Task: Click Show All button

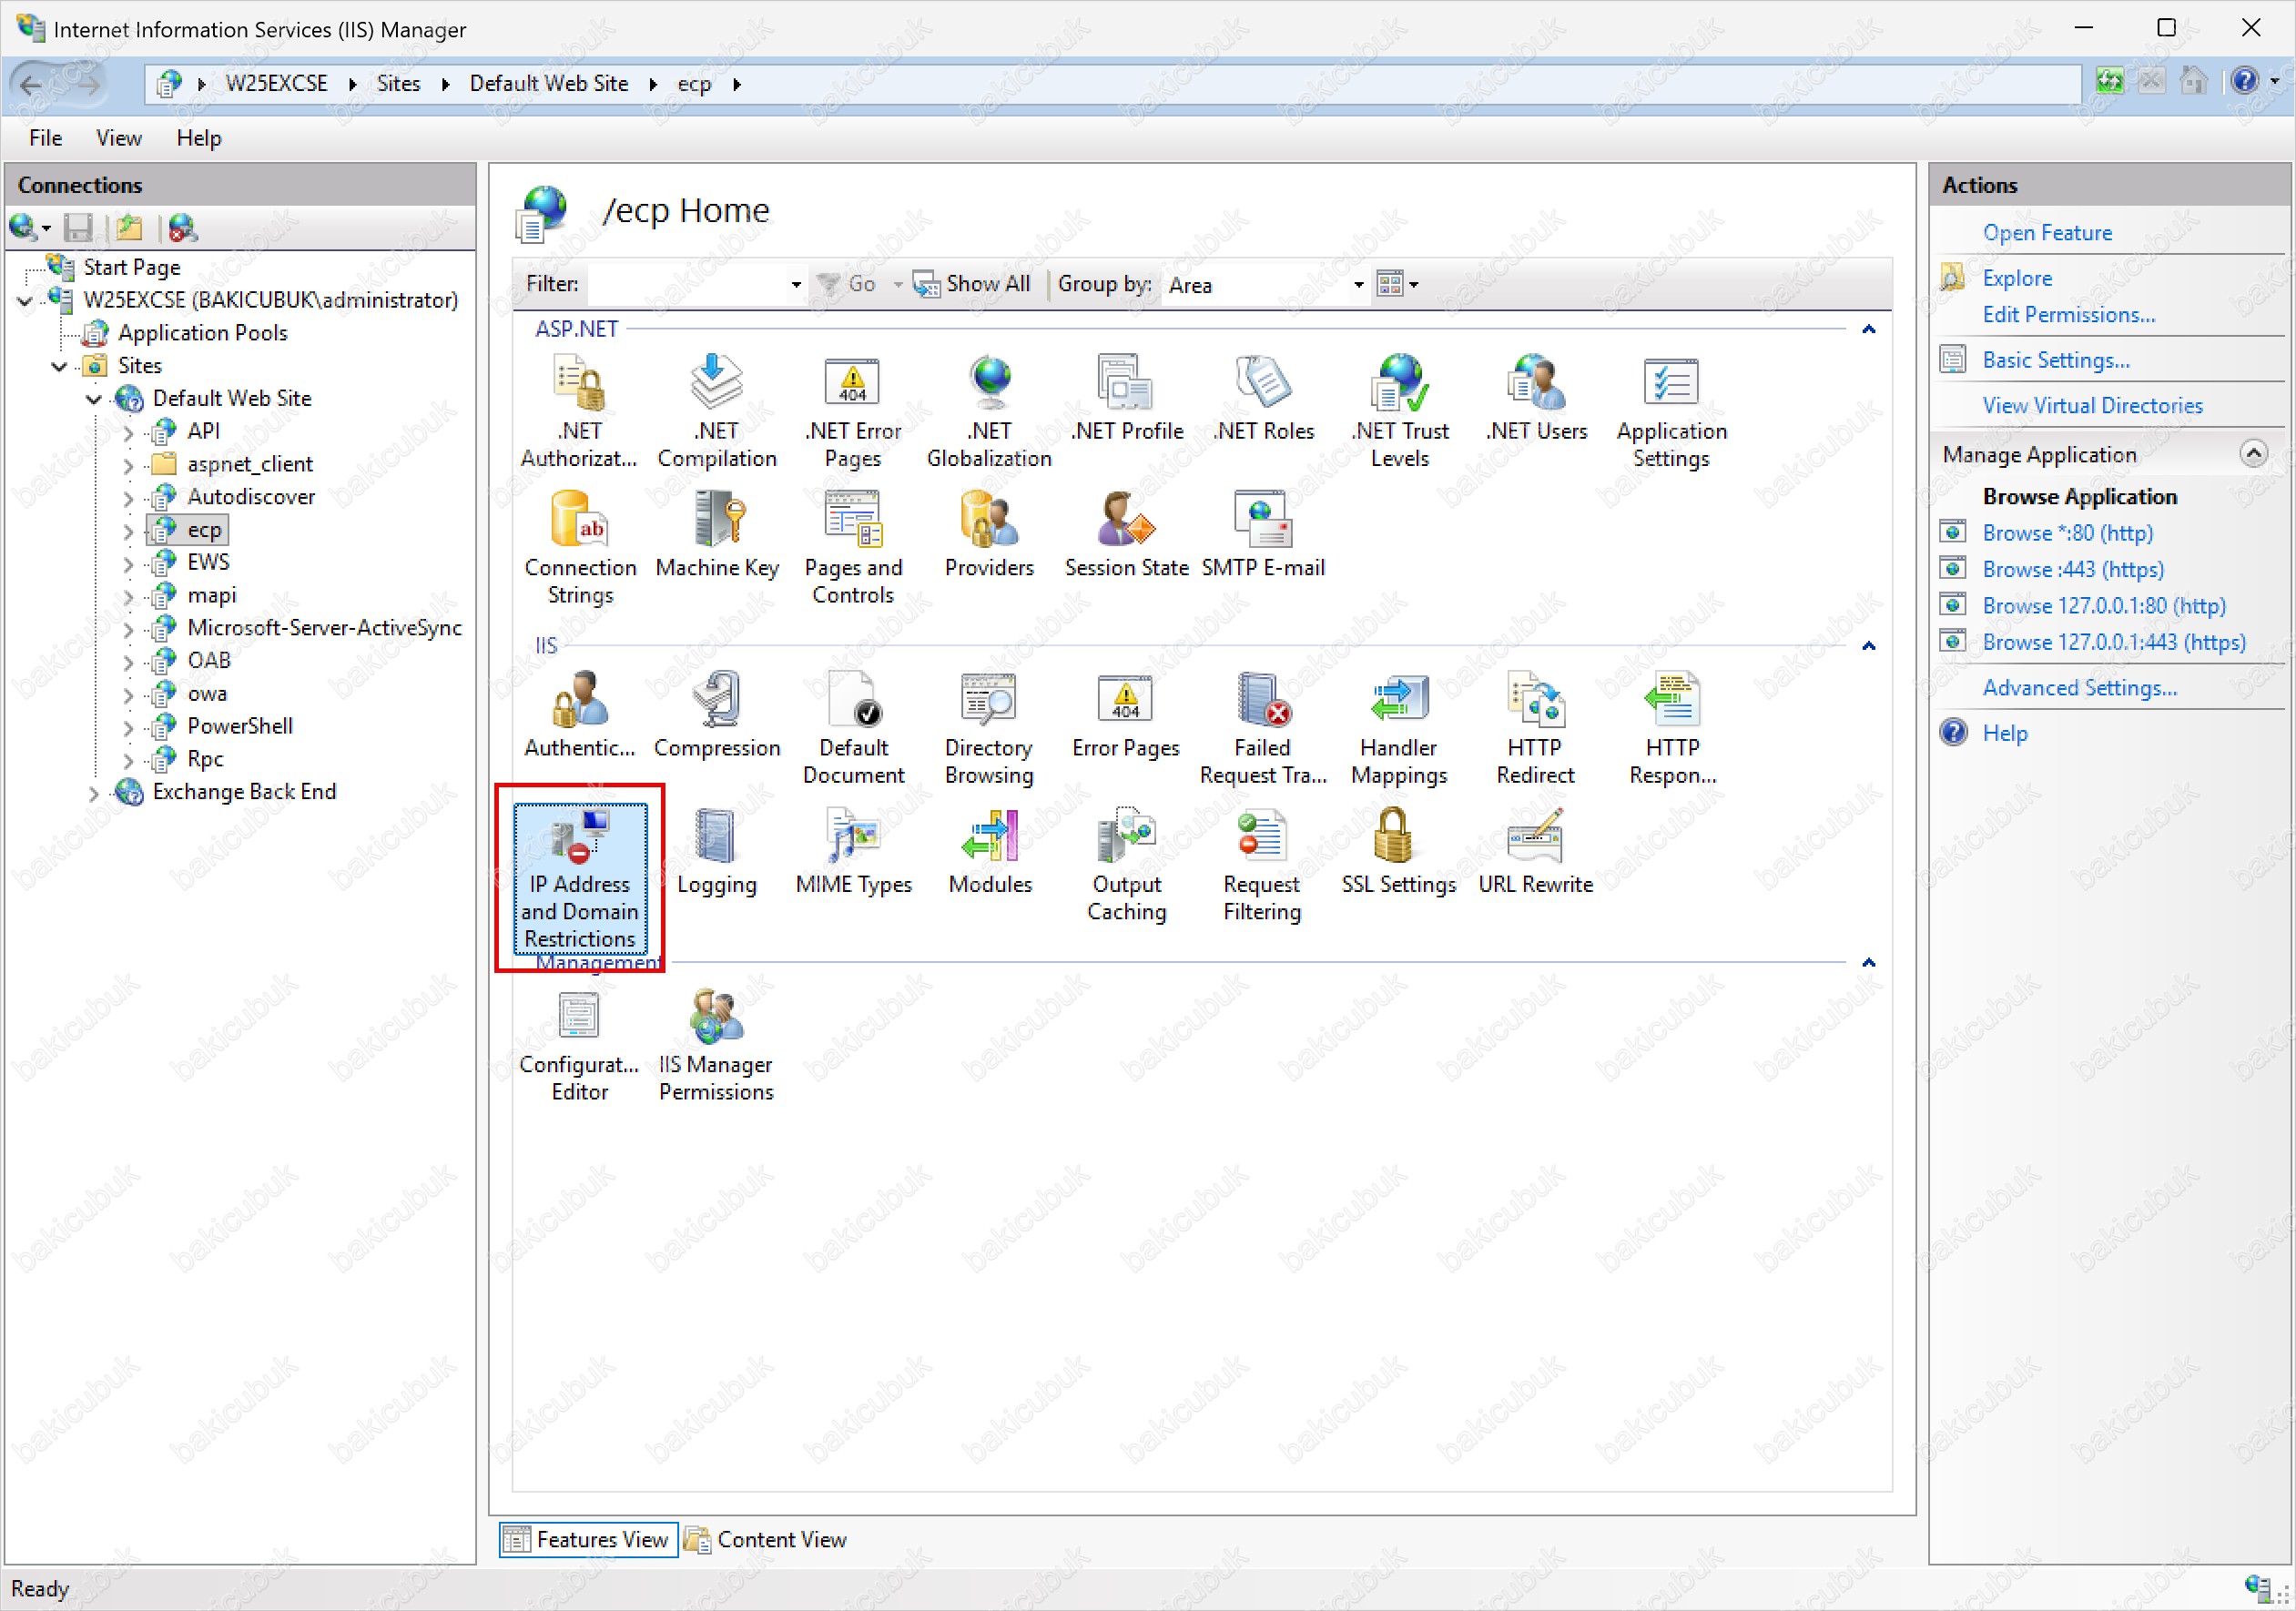Action: [x=972, y=284]
